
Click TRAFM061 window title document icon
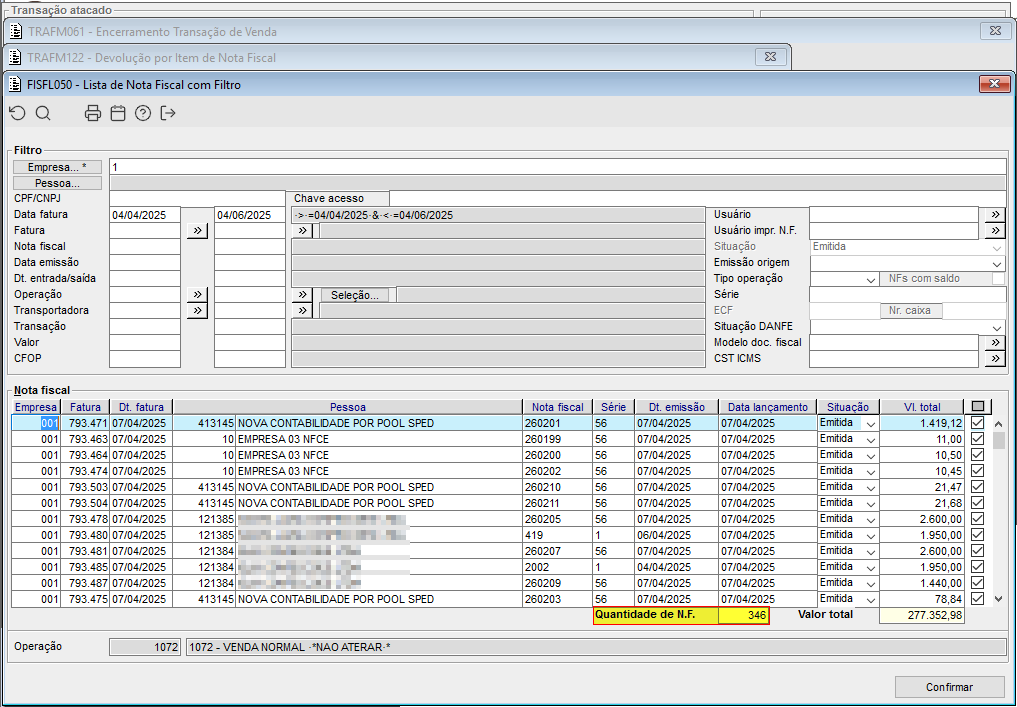(16, 32)
